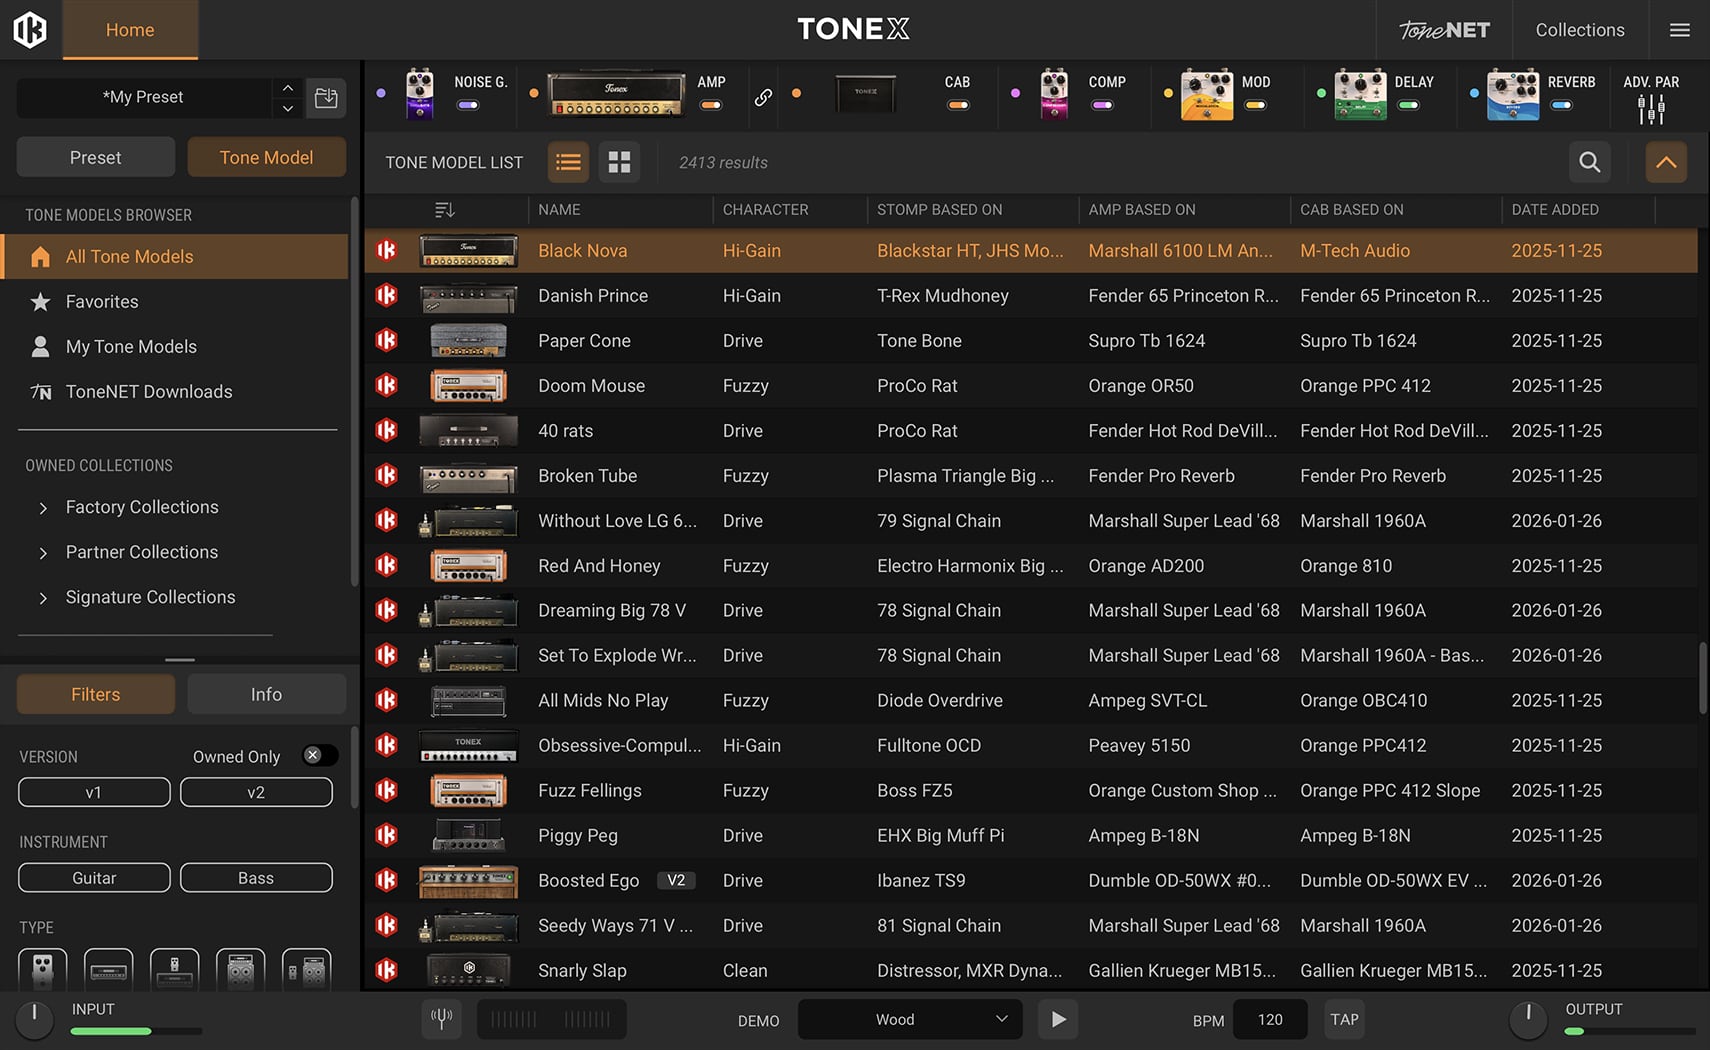Screen dimensions: 1710x1050
Task: Open the advanced parameters sliders icon
Action: click(x=1651, y=109)
